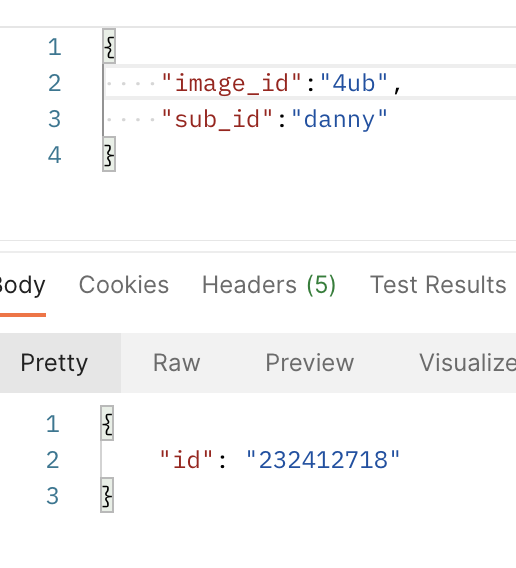This screenshot has width=516, height=568.
Task: Switch response view to Raw
Action: [x=176, y=363]
